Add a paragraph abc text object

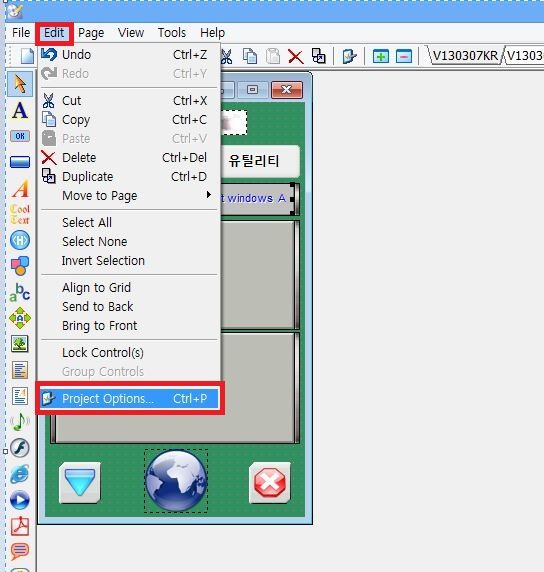coord(20,292)
